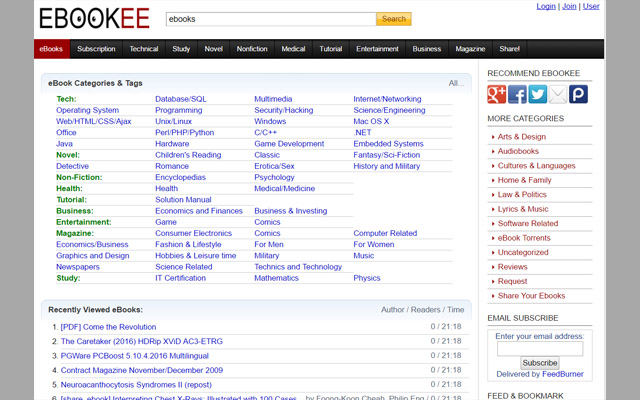This screenshot has height=400, width=640.
Task: Switch to the Magazine tab
Action: click(470, 49)
